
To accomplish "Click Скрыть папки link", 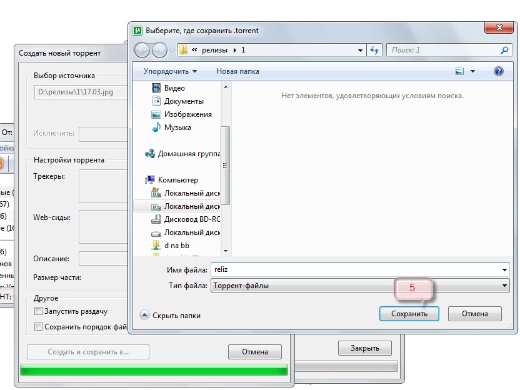I will pos(176,315).
